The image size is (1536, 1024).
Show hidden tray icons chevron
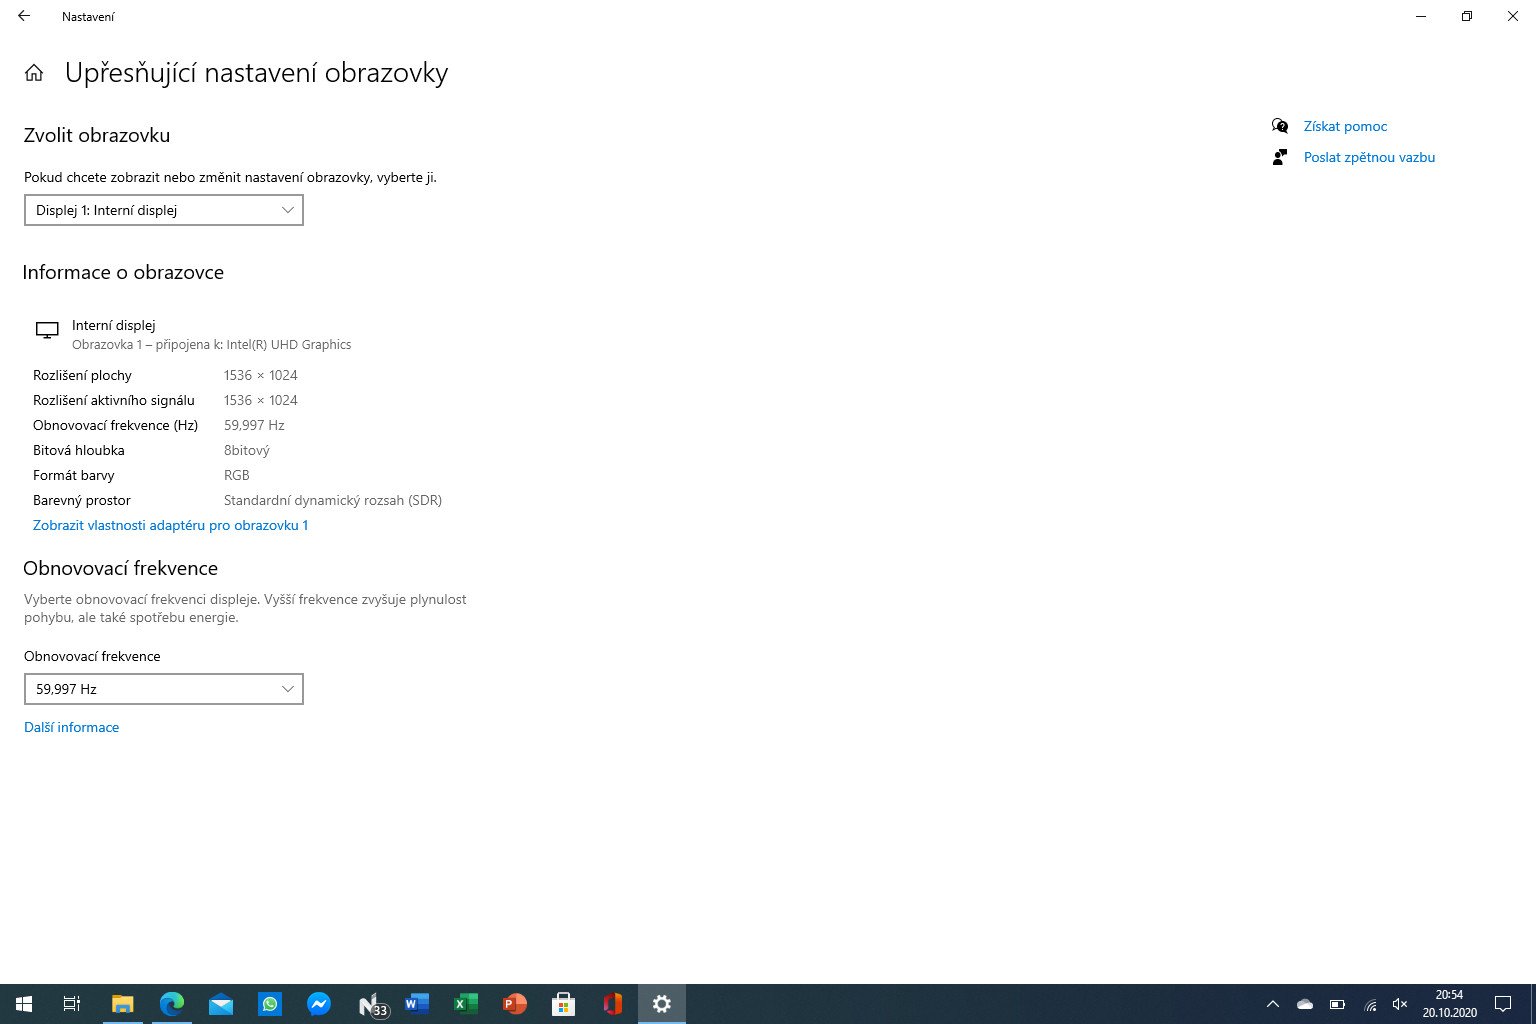coord(1272,1004)
